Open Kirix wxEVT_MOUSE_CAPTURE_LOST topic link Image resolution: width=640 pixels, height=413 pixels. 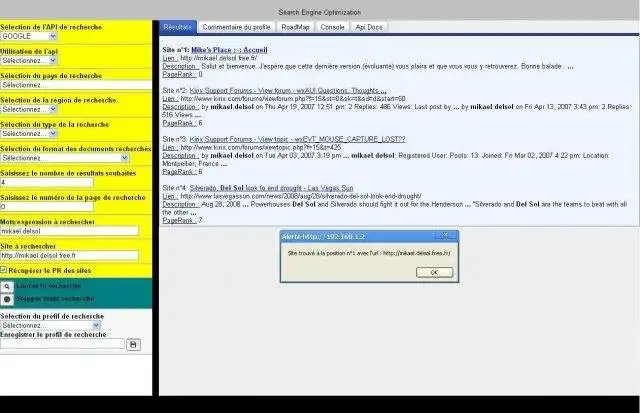coord(298,139)
